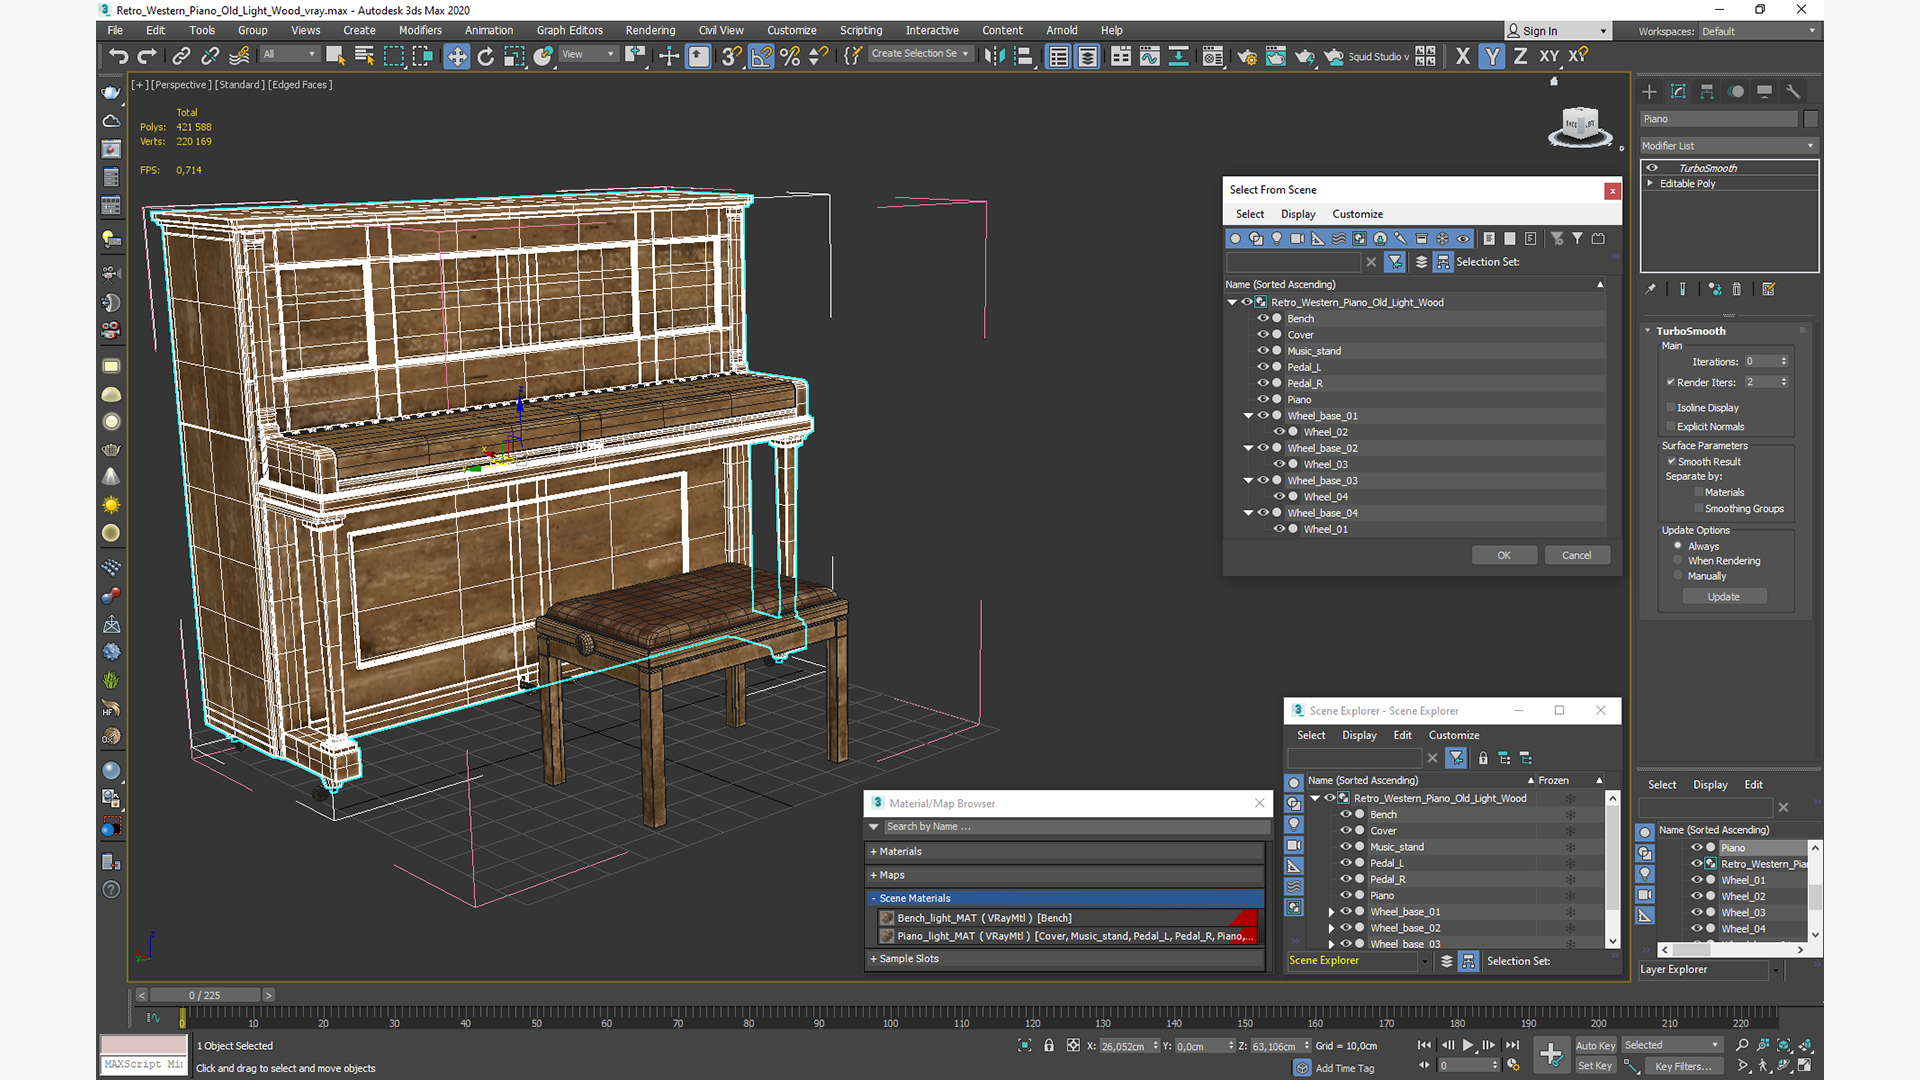Image resolution: width=1920 pixels, height=1080 pixels.
Task: Open the Create tab plus icon
Action: point(1649,91)
